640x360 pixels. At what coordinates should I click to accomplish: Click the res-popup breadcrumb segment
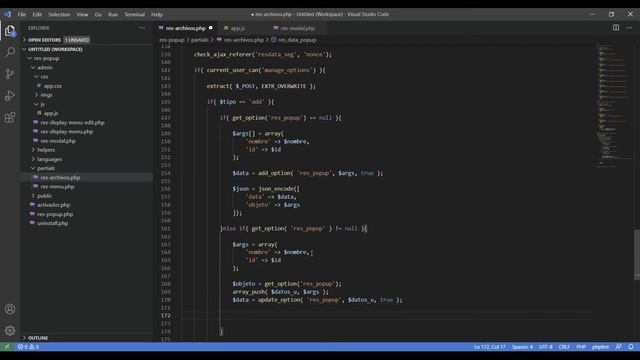[172, 40]
